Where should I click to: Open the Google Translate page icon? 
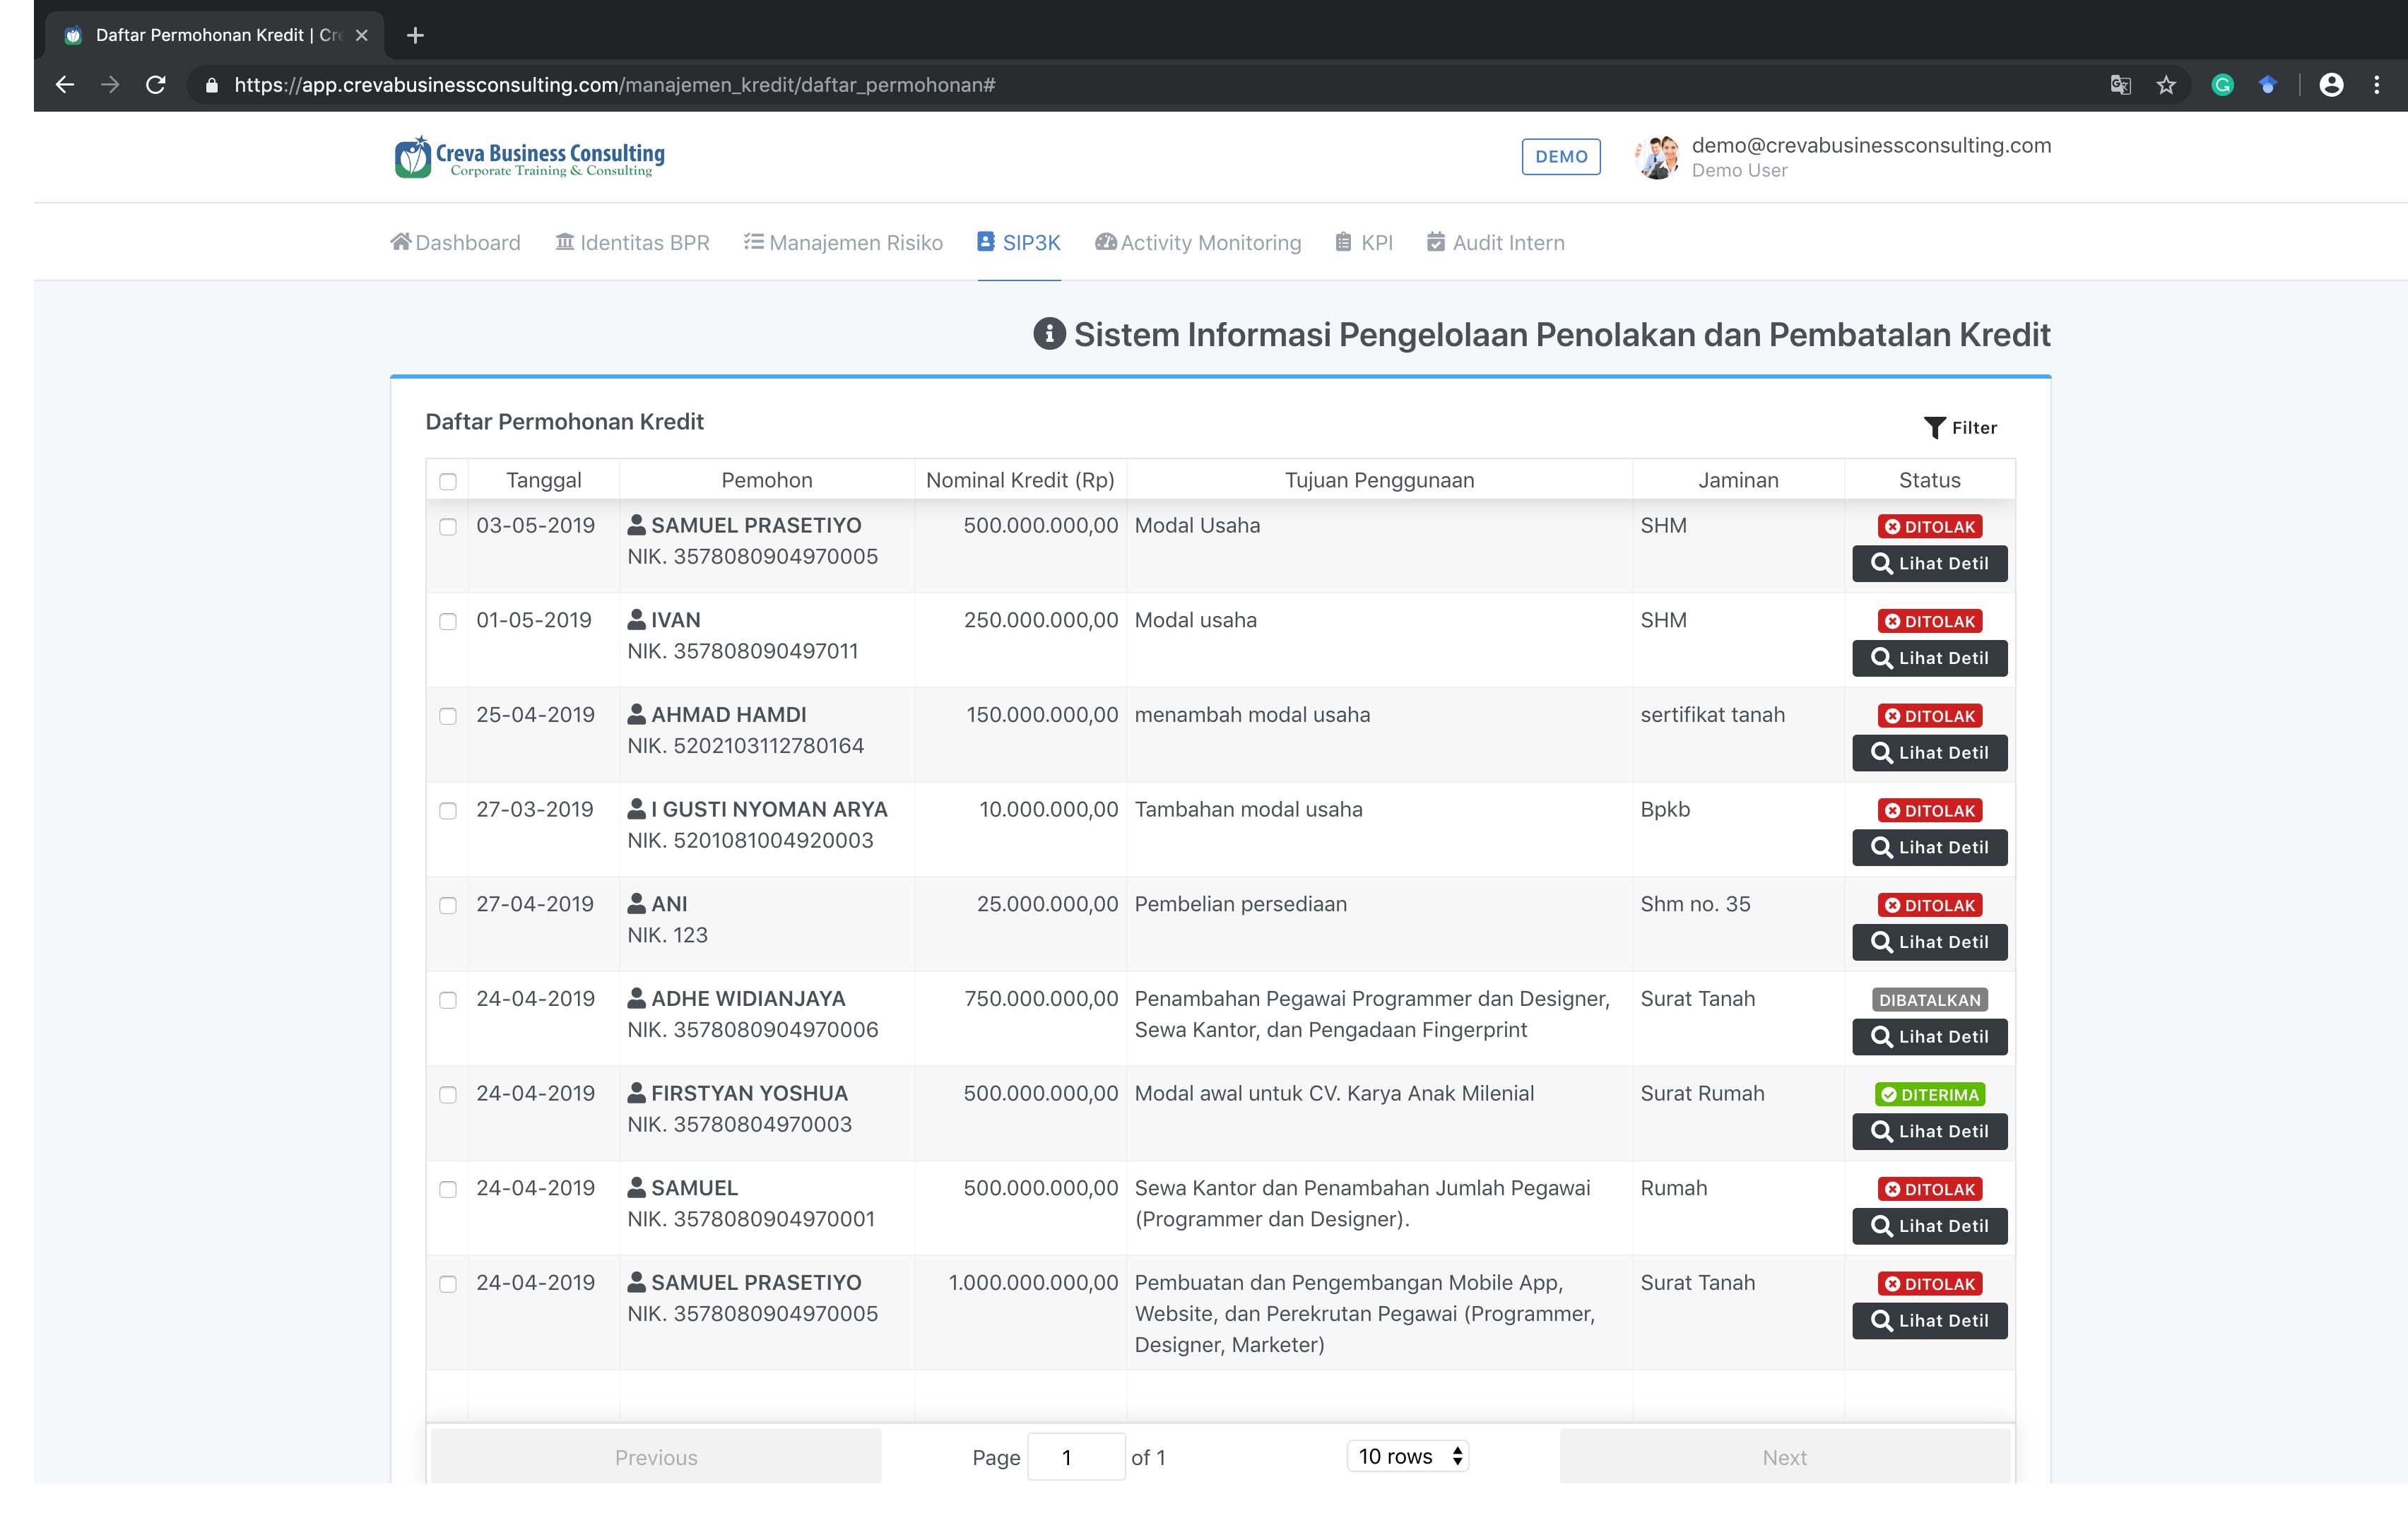(x=2120, y=85)
